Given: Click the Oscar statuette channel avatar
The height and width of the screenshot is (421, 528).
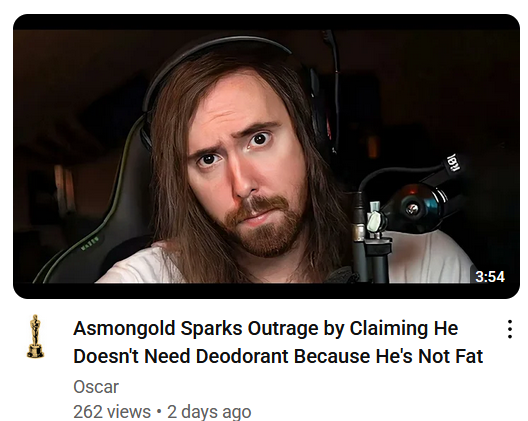Looking at the screenshot, I should click(x=35, y=336).
